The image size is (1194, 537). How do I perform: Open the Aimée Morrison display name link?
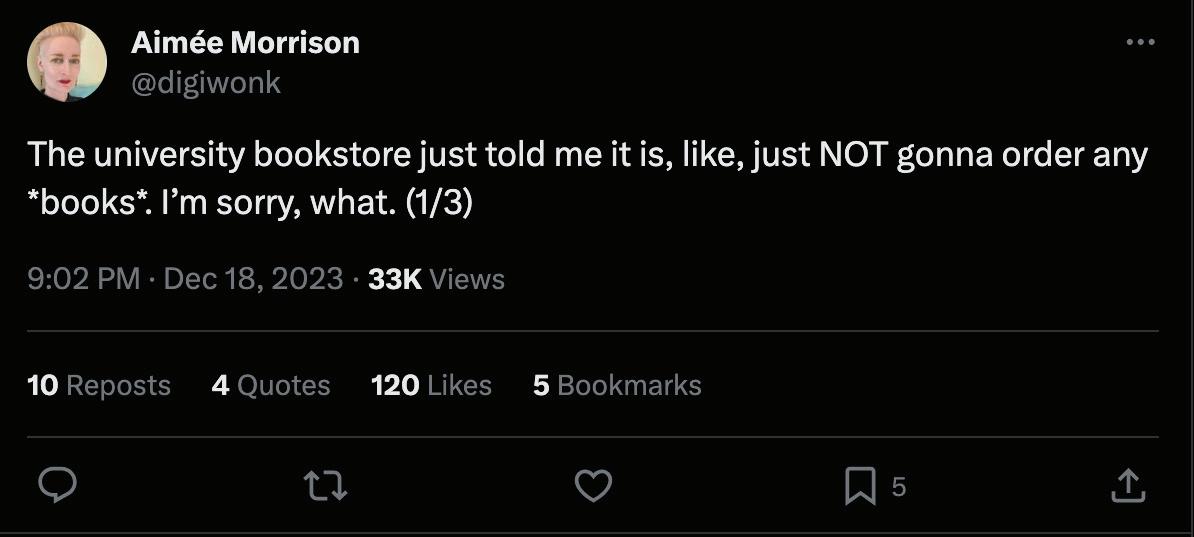point(245,43)
